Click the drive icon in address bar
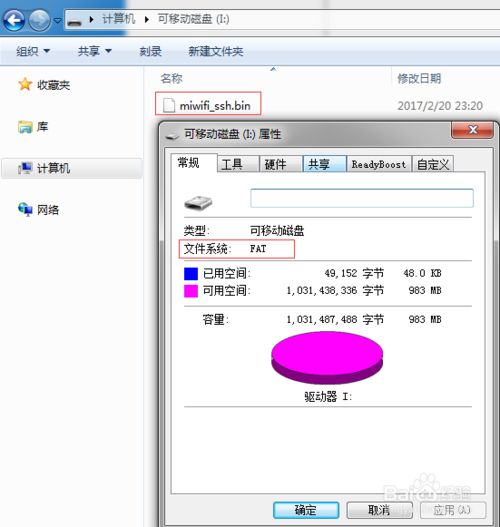This screenshot has width=500, height=527. [x=75, y=21]
